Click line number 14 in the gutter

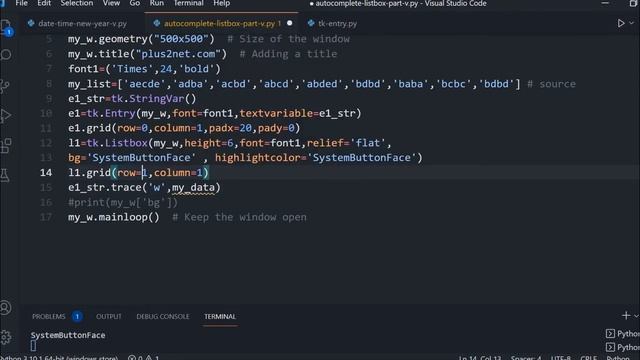46,173
